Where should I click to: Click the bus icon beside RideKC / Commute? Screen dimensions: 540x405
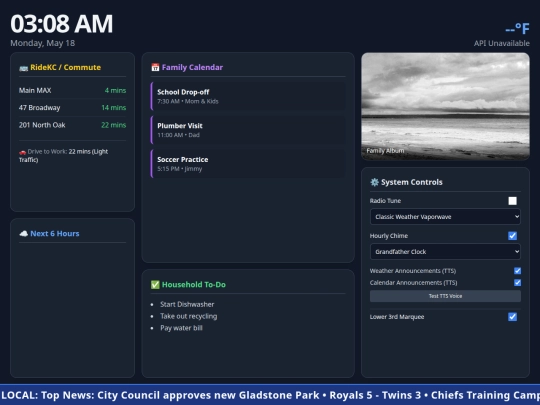point(23,68)
